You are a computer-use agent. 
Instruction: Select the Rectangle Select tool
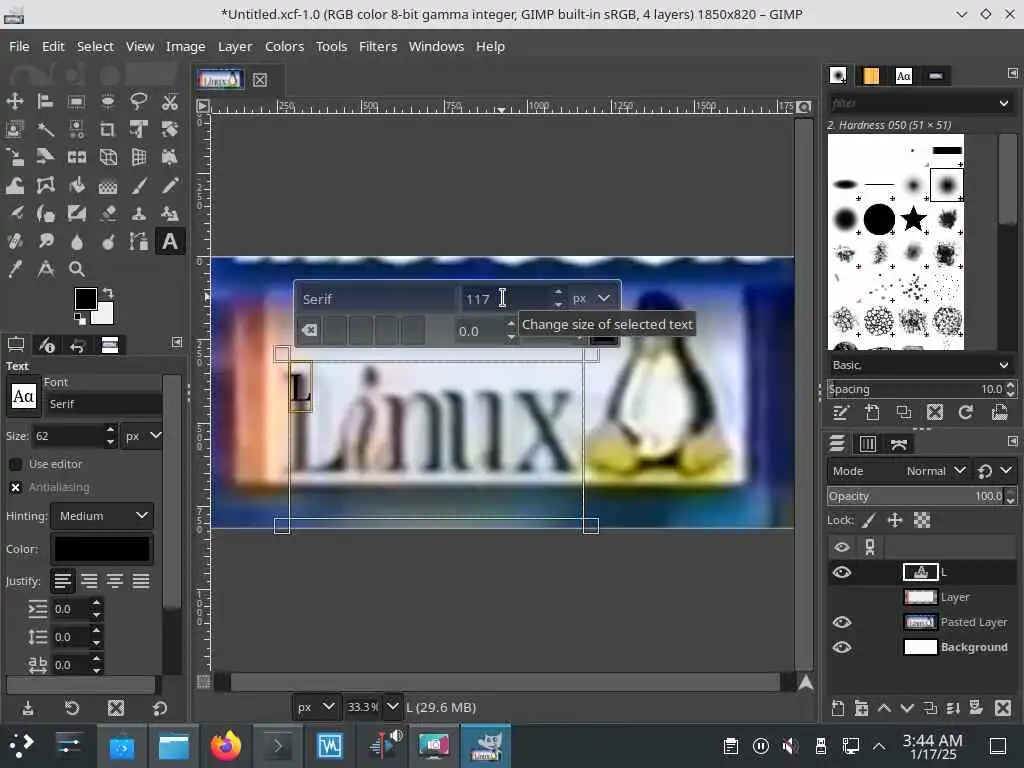76,101
